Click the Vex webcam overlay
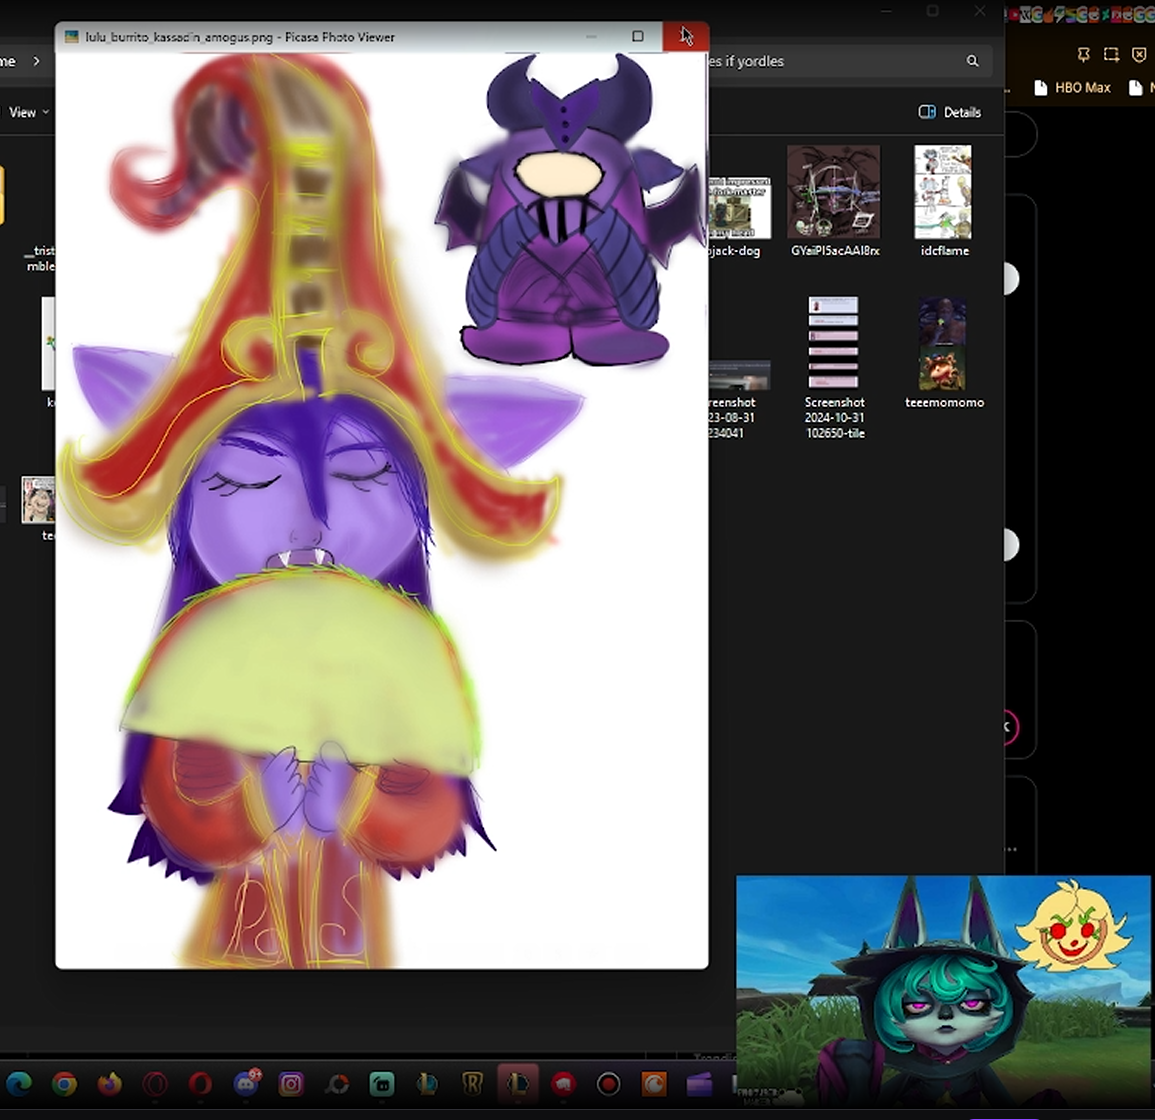 click(943, 990)
